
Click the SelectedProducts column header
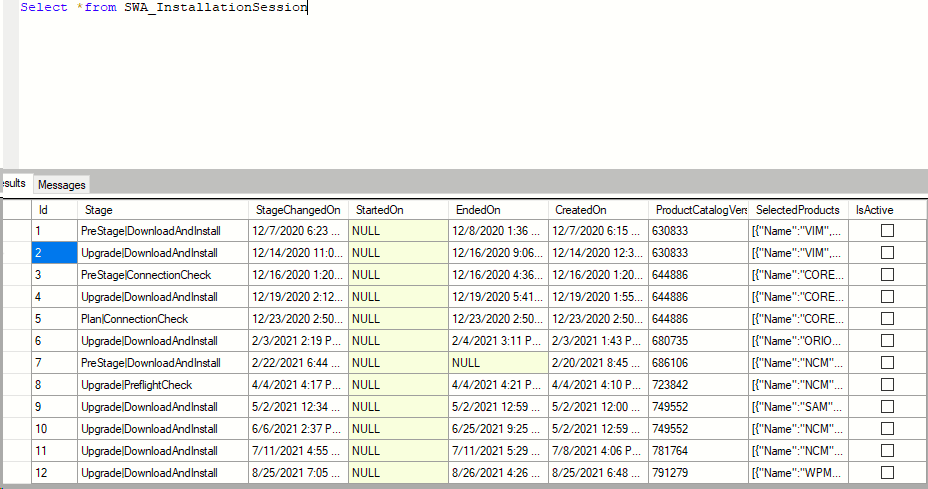[798, 210]
